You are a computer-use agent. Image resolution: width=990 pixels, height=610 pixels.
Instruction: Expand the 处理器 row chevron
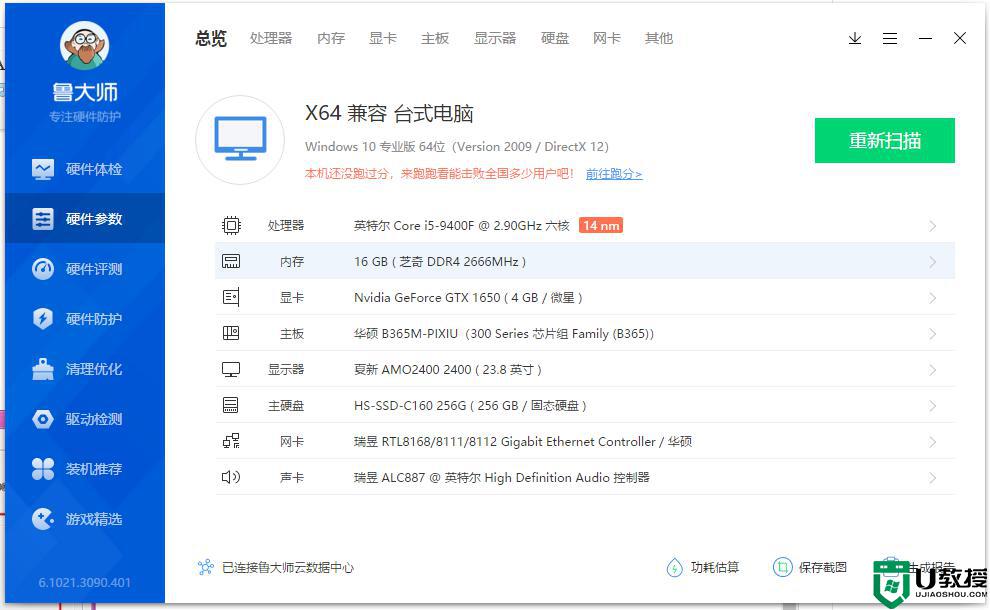(932, 226)
